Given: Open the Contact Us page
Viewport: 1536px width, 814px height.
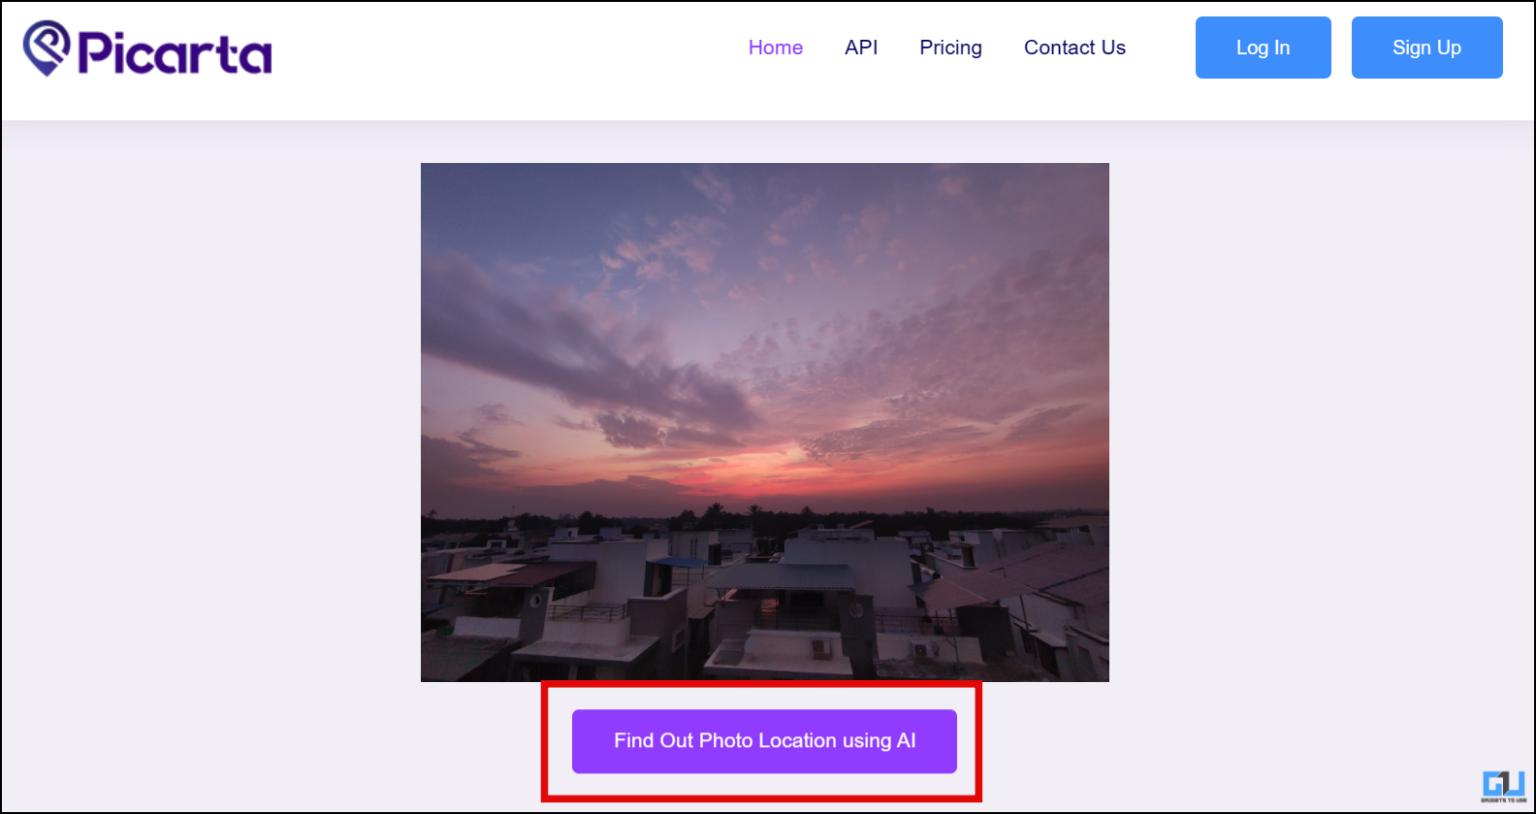Looking at the screenshot, I should tap(1074, 47).
